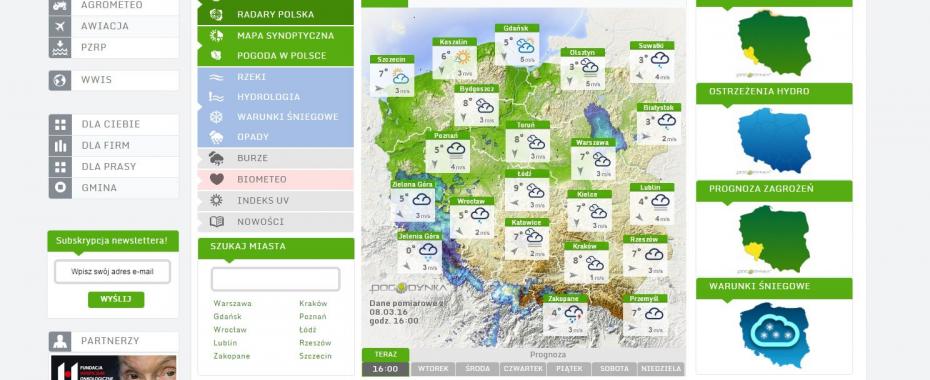Click the bar chart icon beside Dla Firm
930x380 pixels.
tap(60, 145)
